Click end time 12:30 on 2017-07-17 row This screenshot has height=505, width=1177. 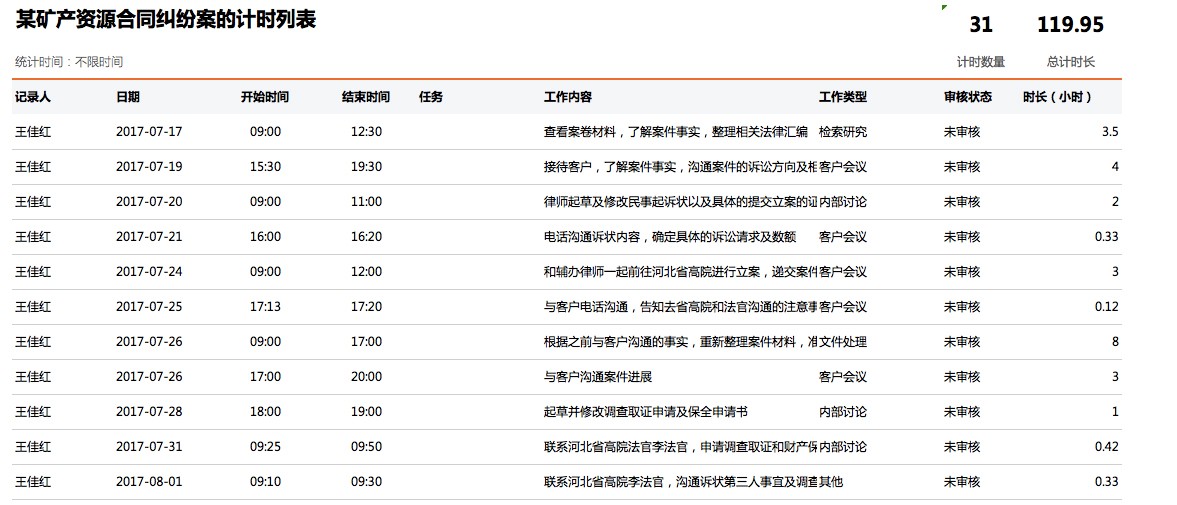(366, 132)
